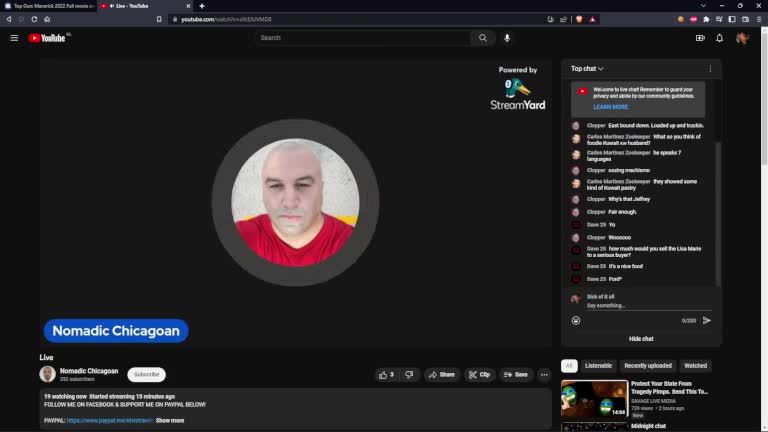Click the browser address bar URL
The image size is (768, 432).
click(226, 19)
